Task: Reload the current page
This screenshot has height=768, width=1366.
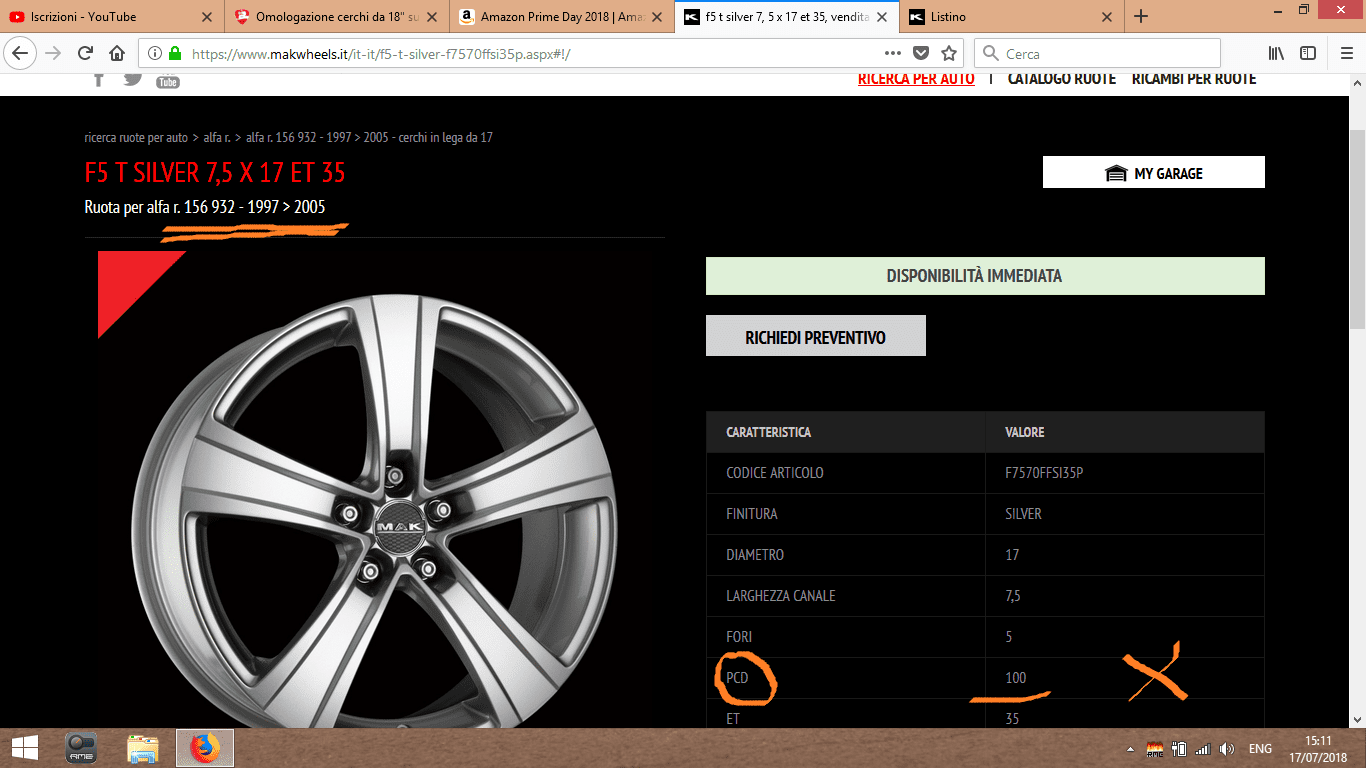Action: coord(86,54)
